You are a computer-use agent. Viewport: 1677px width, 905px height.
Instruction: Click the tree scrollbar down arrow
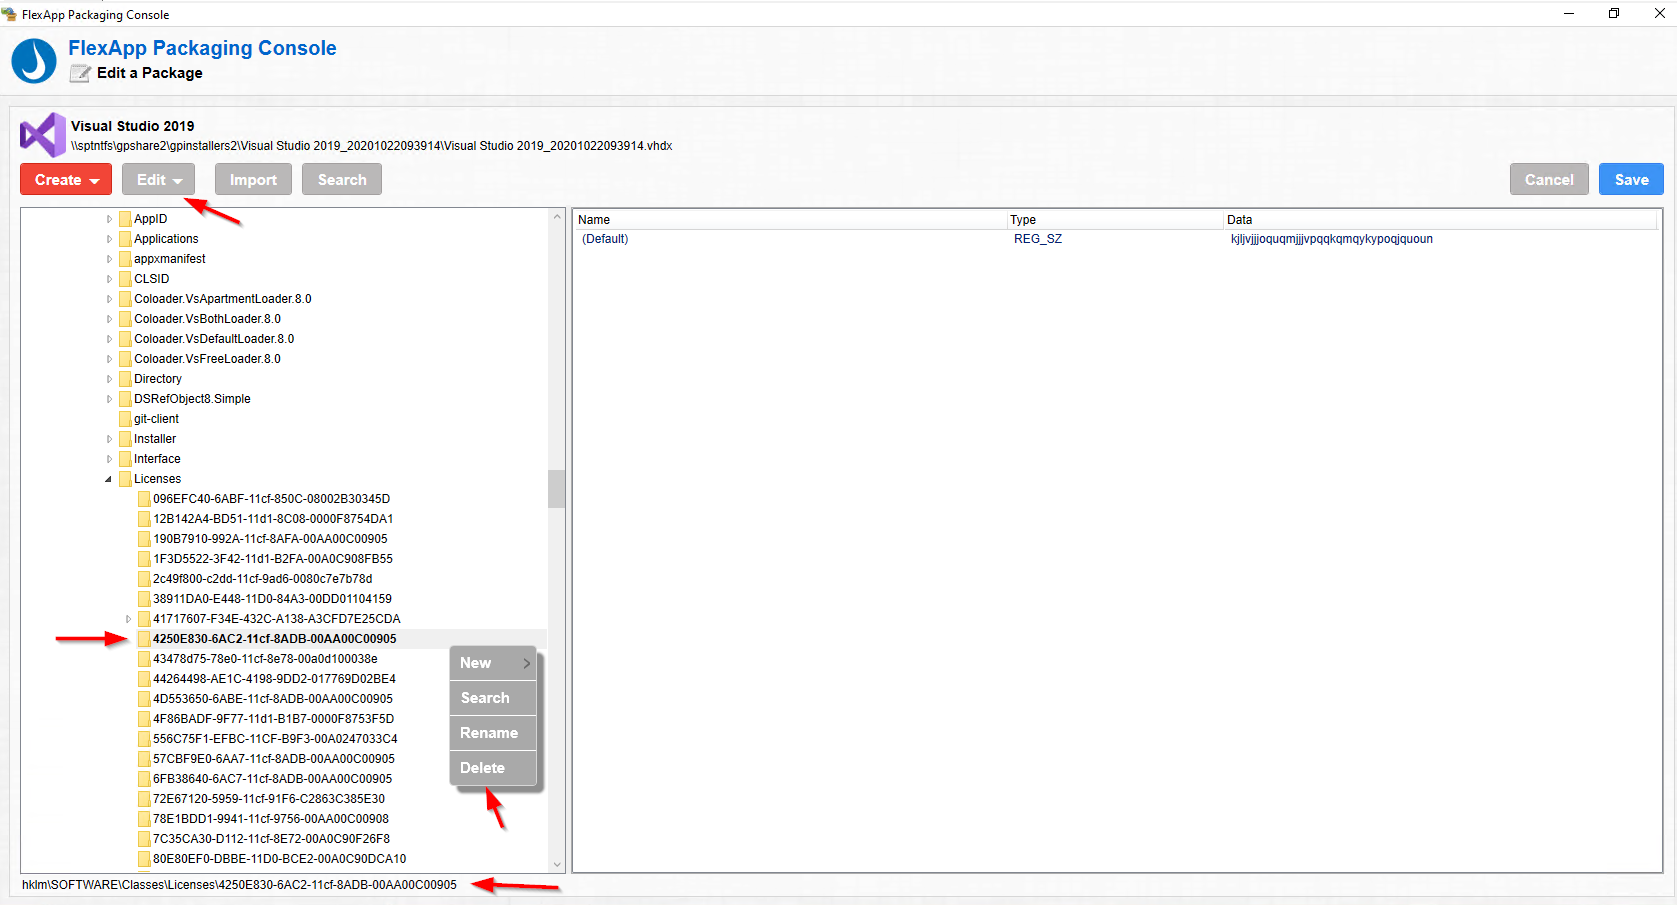tap(557, 865)
